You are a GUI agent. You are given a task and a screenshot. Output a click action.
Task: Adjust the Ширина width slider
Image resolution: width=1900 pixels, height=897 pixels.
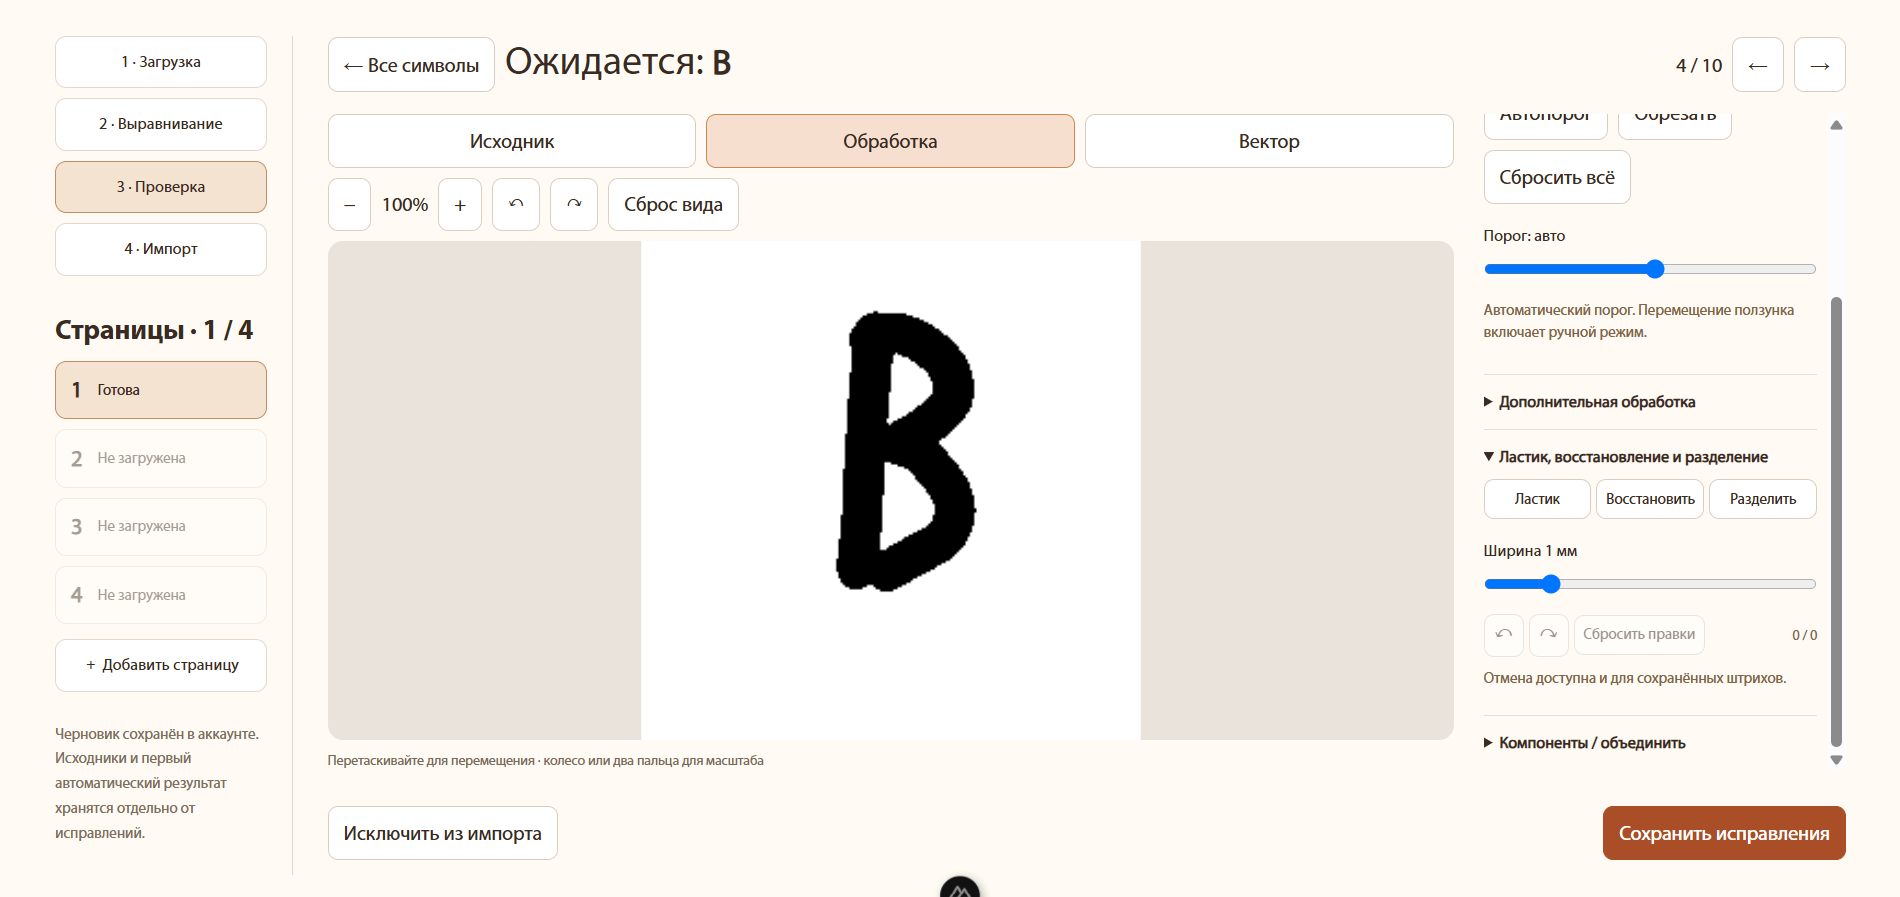click(1650, 584)
